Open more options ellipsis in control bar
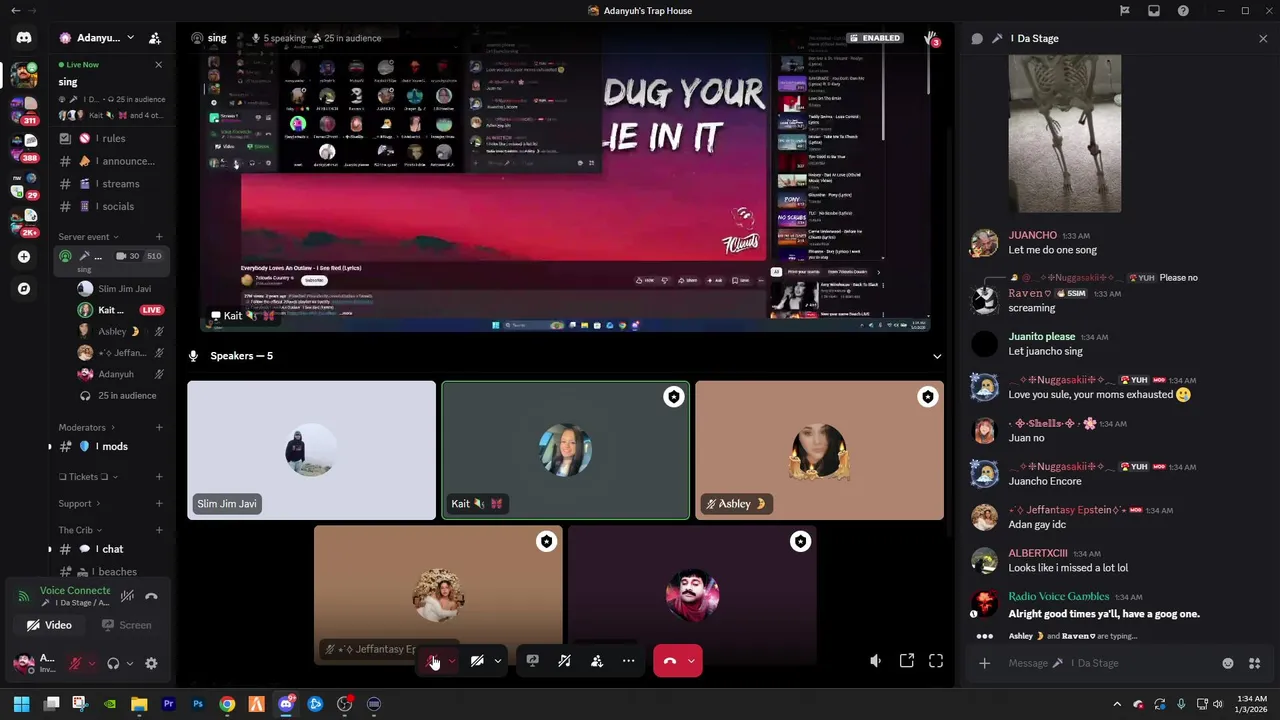The height and width of the screenshot is (720, 1280). pos(628,661)
